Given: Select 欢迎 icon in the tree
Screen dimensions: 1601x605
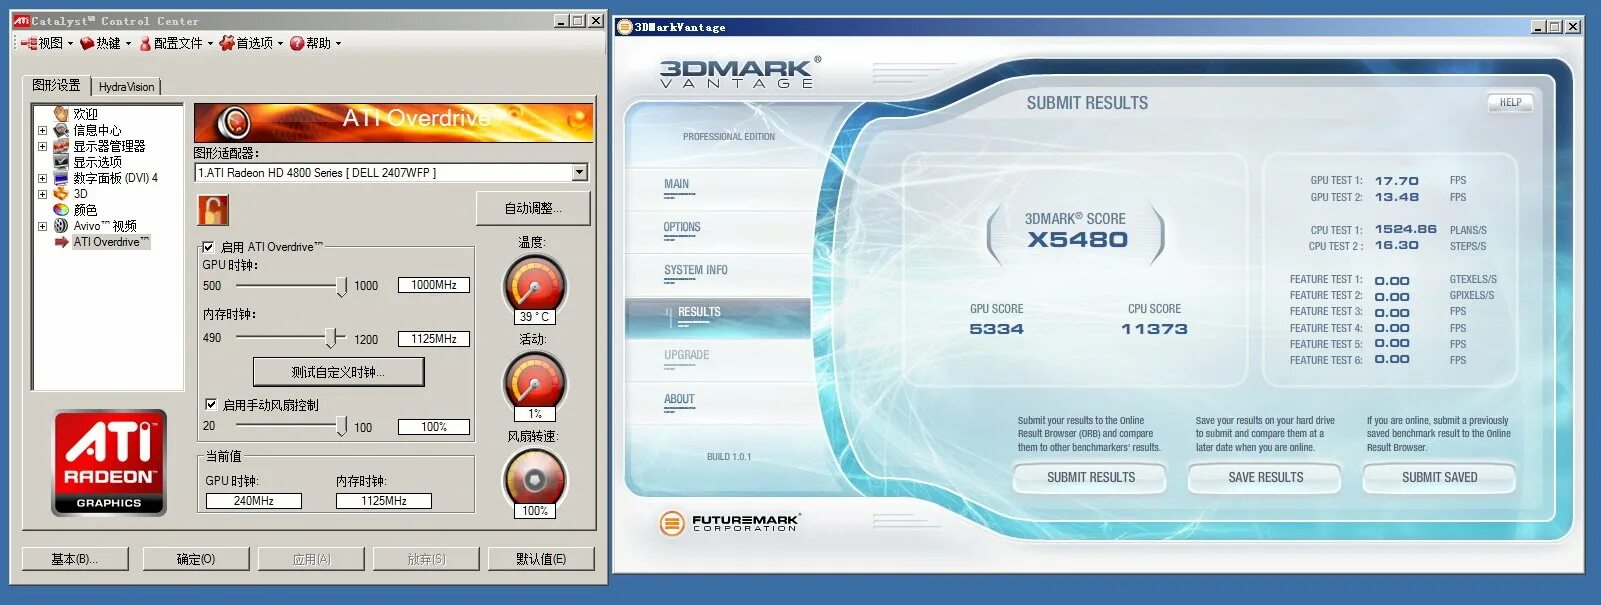Looking at the screenshot, I should (x=61, y=114).
